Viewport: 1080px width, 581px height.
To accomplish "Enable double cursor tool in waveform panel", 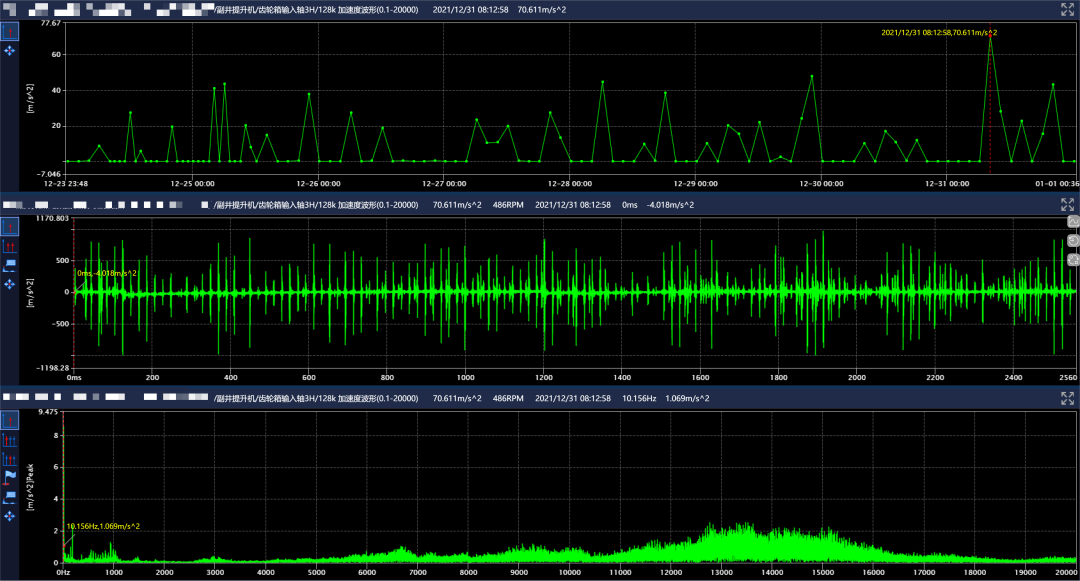I will [10, 246].
